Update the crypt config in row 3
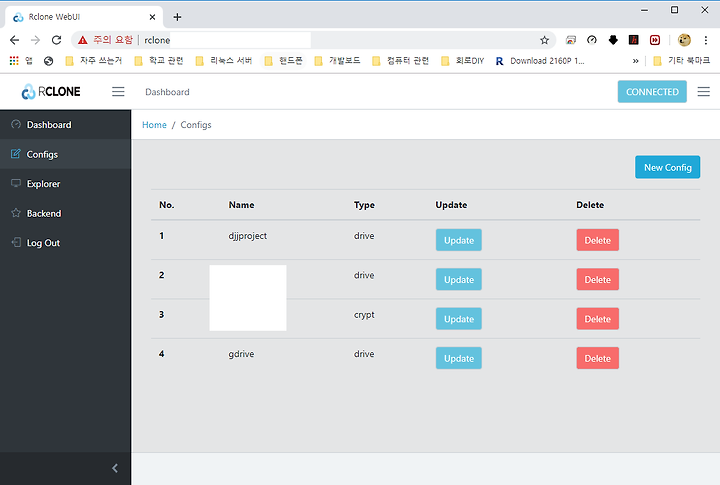720x485 pixels. coord(459,319)
